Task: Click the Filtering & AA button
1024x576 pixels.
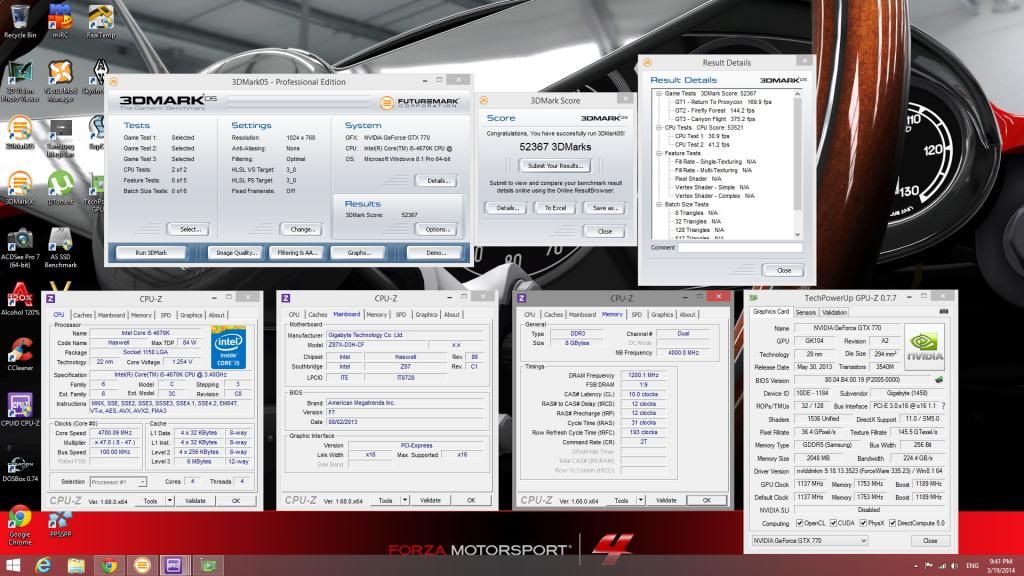Action: 297,253
